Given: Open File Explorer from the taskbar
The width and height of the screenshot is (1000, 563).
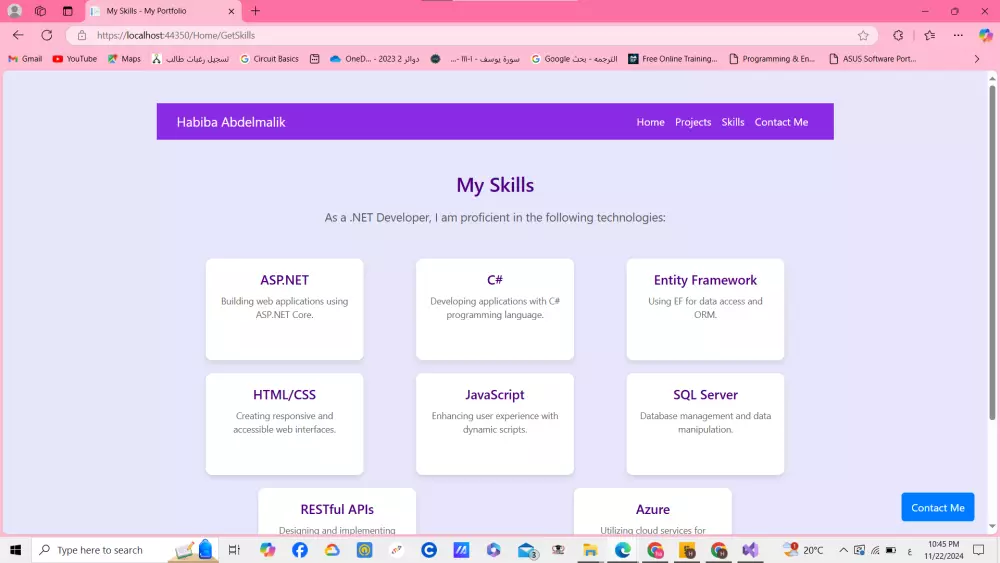Looking at the screenshot, I should tap(591, 550).
